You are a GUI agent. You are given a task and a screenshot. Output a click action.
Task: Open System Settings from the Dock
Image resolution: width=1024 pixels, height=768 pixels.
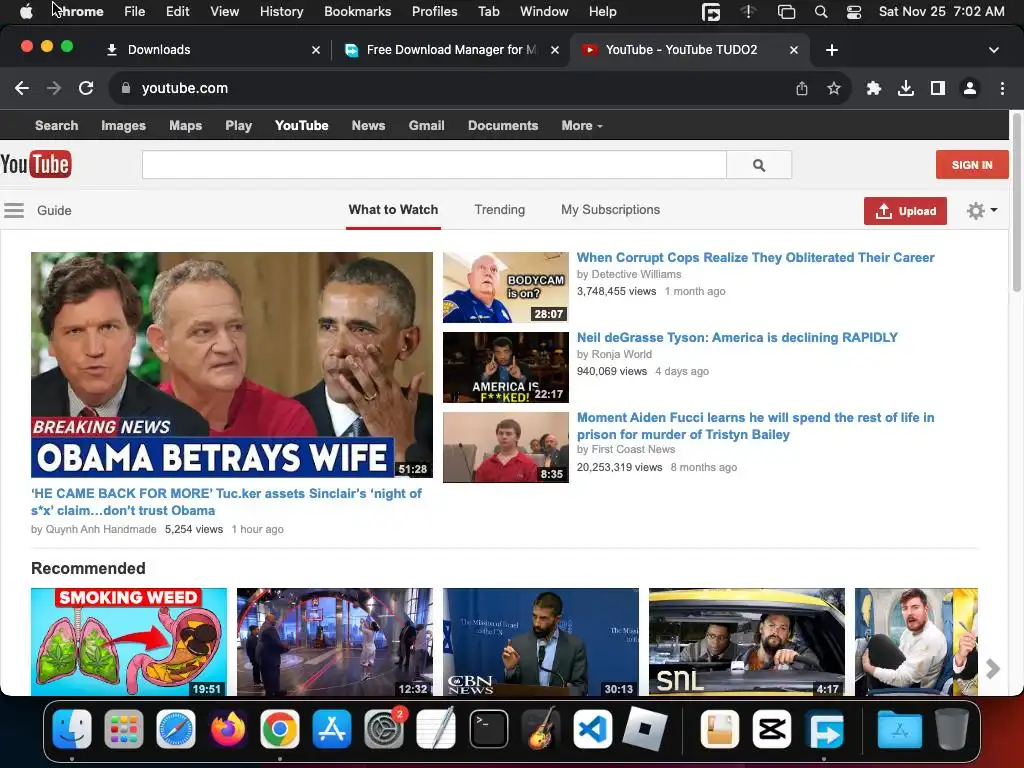(x=384, y=729)
